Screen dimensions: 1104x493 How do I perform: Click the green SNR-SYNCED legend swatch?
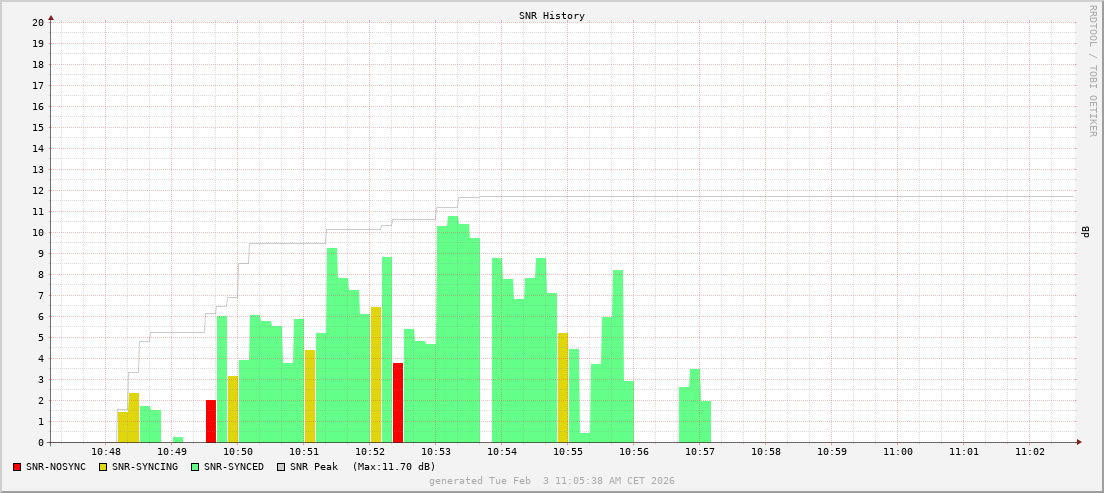(x=195, y=467)
